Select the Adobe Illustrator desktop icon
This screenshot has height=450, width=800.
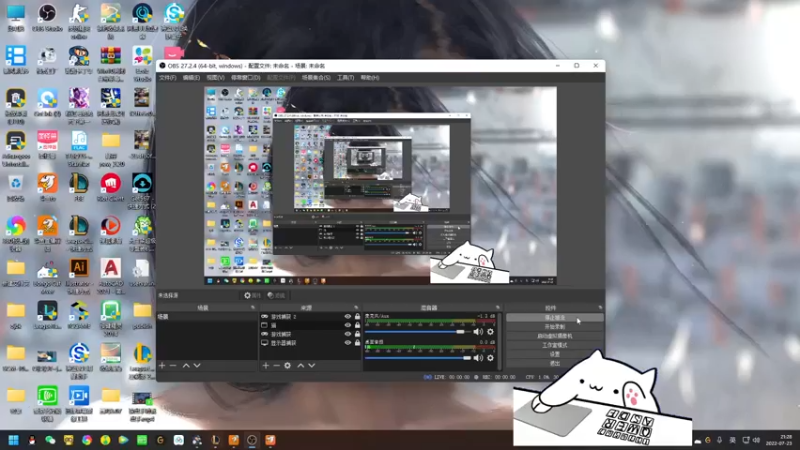pos(79,276)
